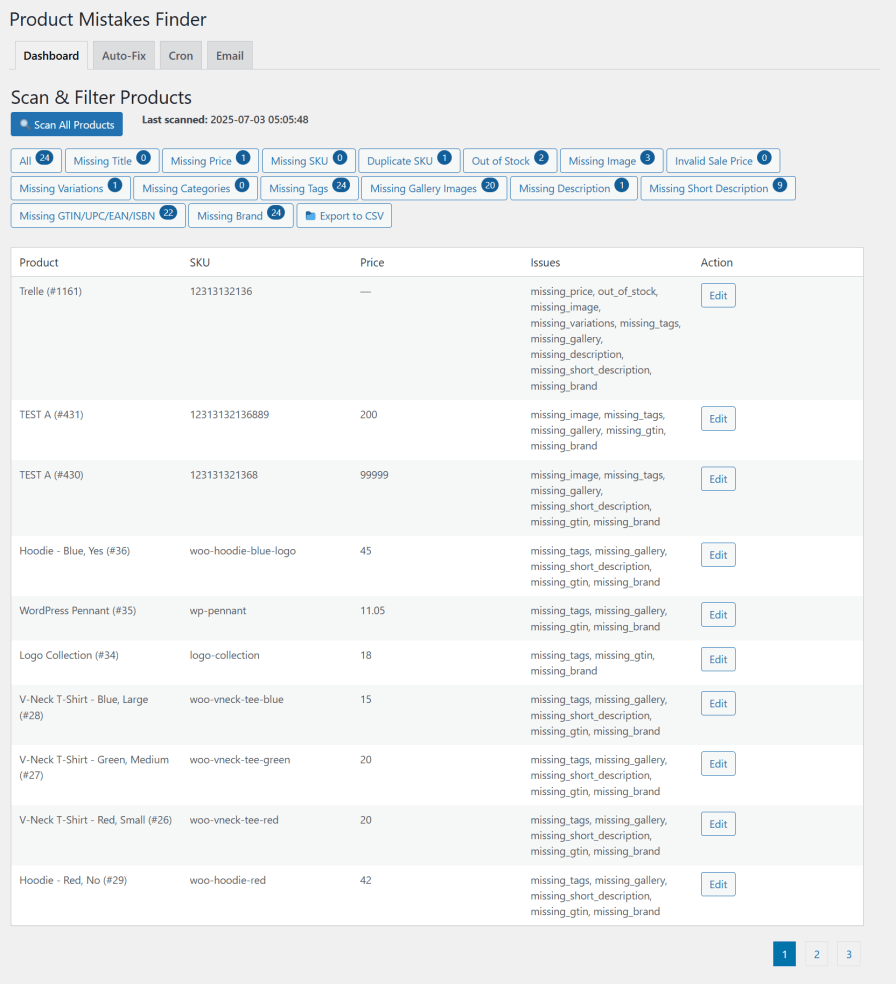
Task: Edit the Logo Collection (#34) product
Action: click(x=717, y=659)
